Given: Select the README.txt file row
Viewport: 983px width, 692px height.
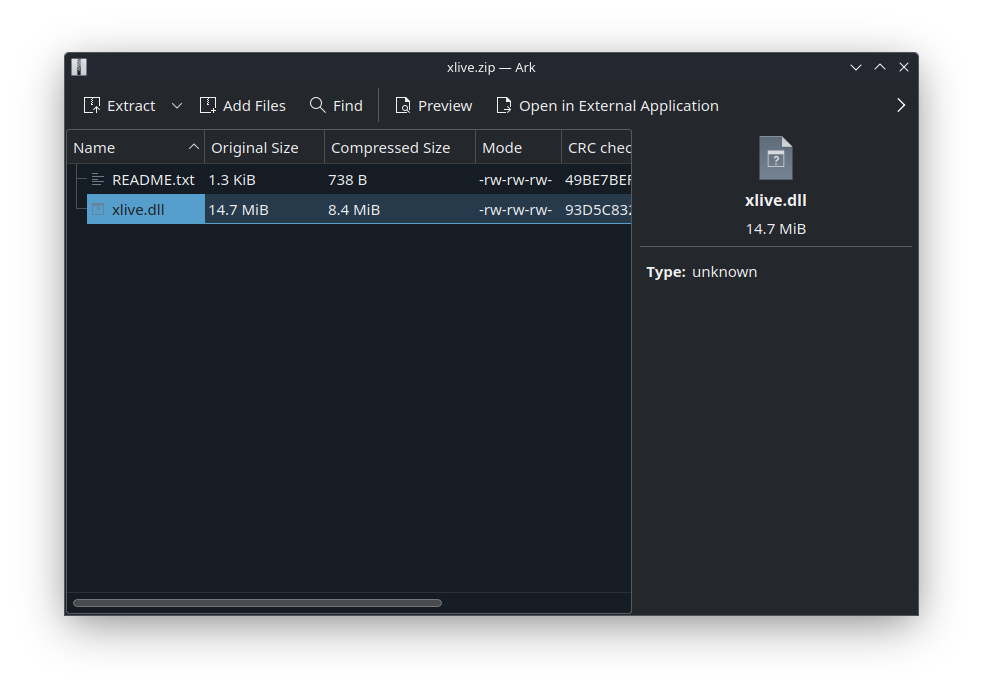Looking at the screenshot, I should click(x=359, y=180).
